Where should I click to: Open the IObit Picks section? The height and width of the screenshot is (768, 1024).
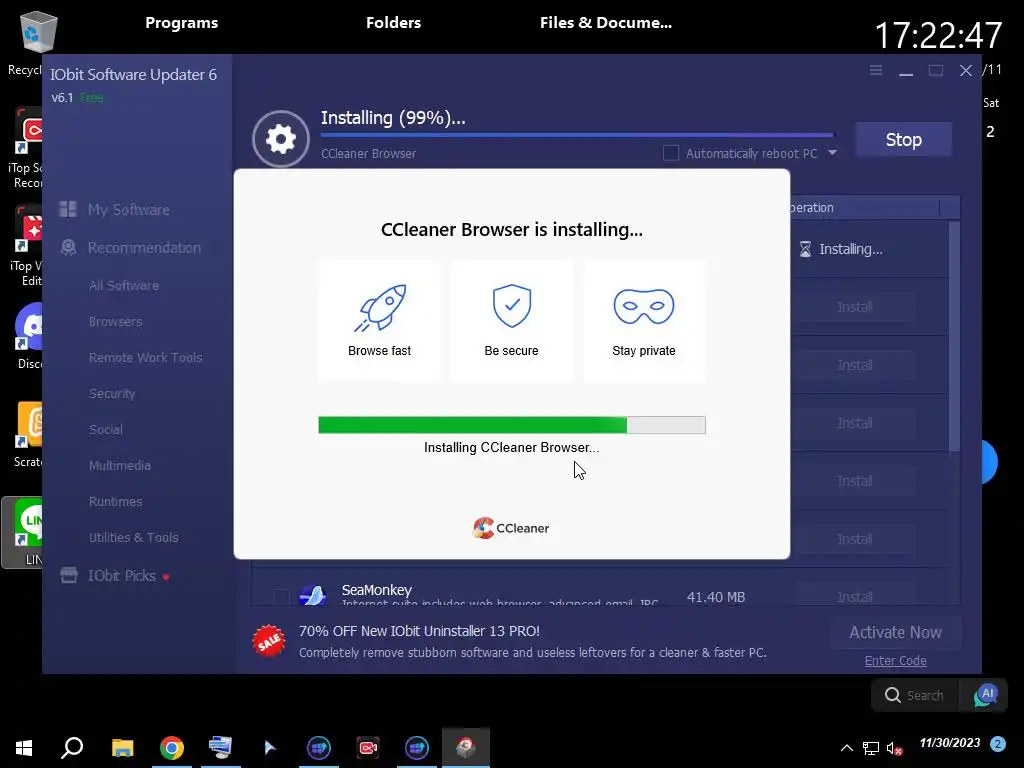pos(121,575)
